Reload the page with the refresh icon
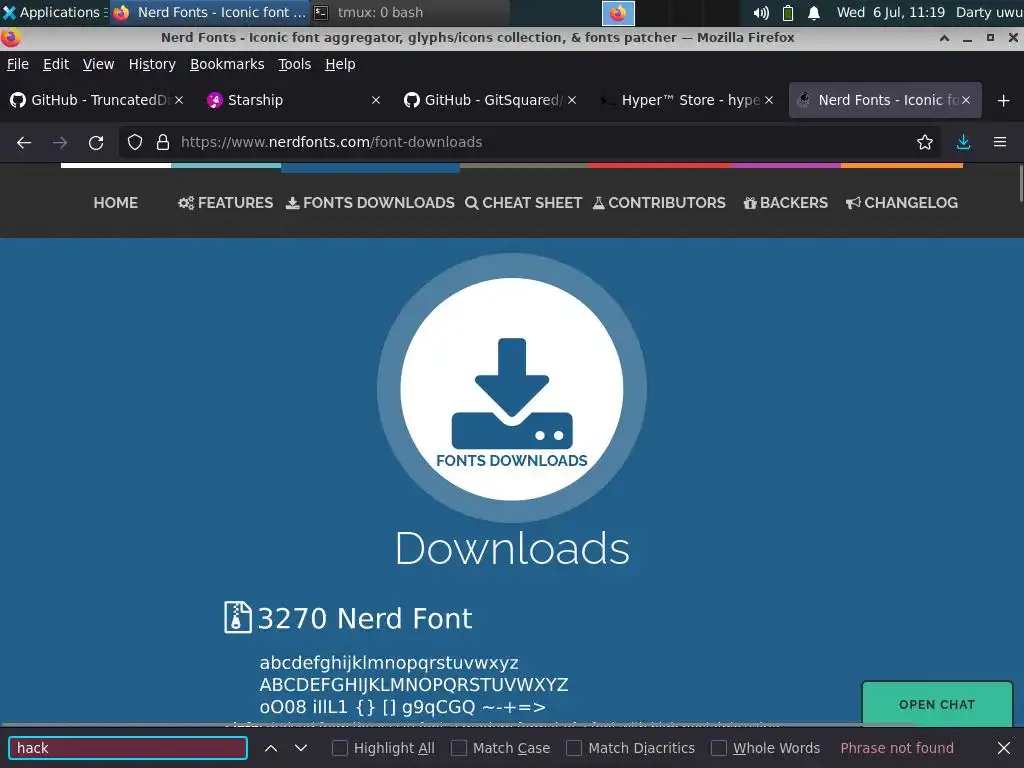 [x=96, y=142]
